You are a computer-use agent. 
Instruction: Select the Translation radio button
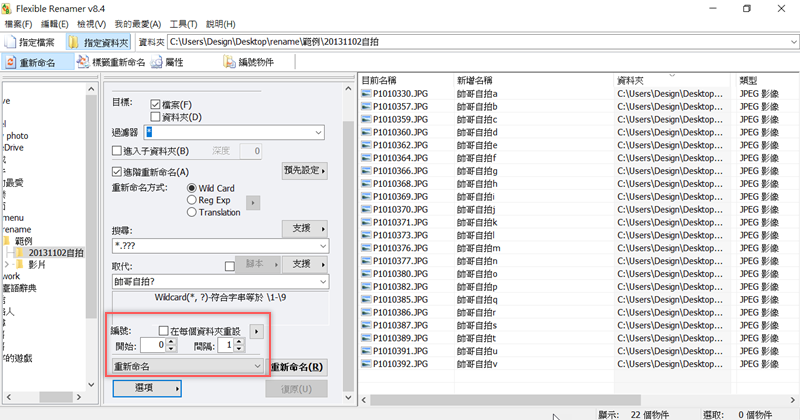(191, 212)
